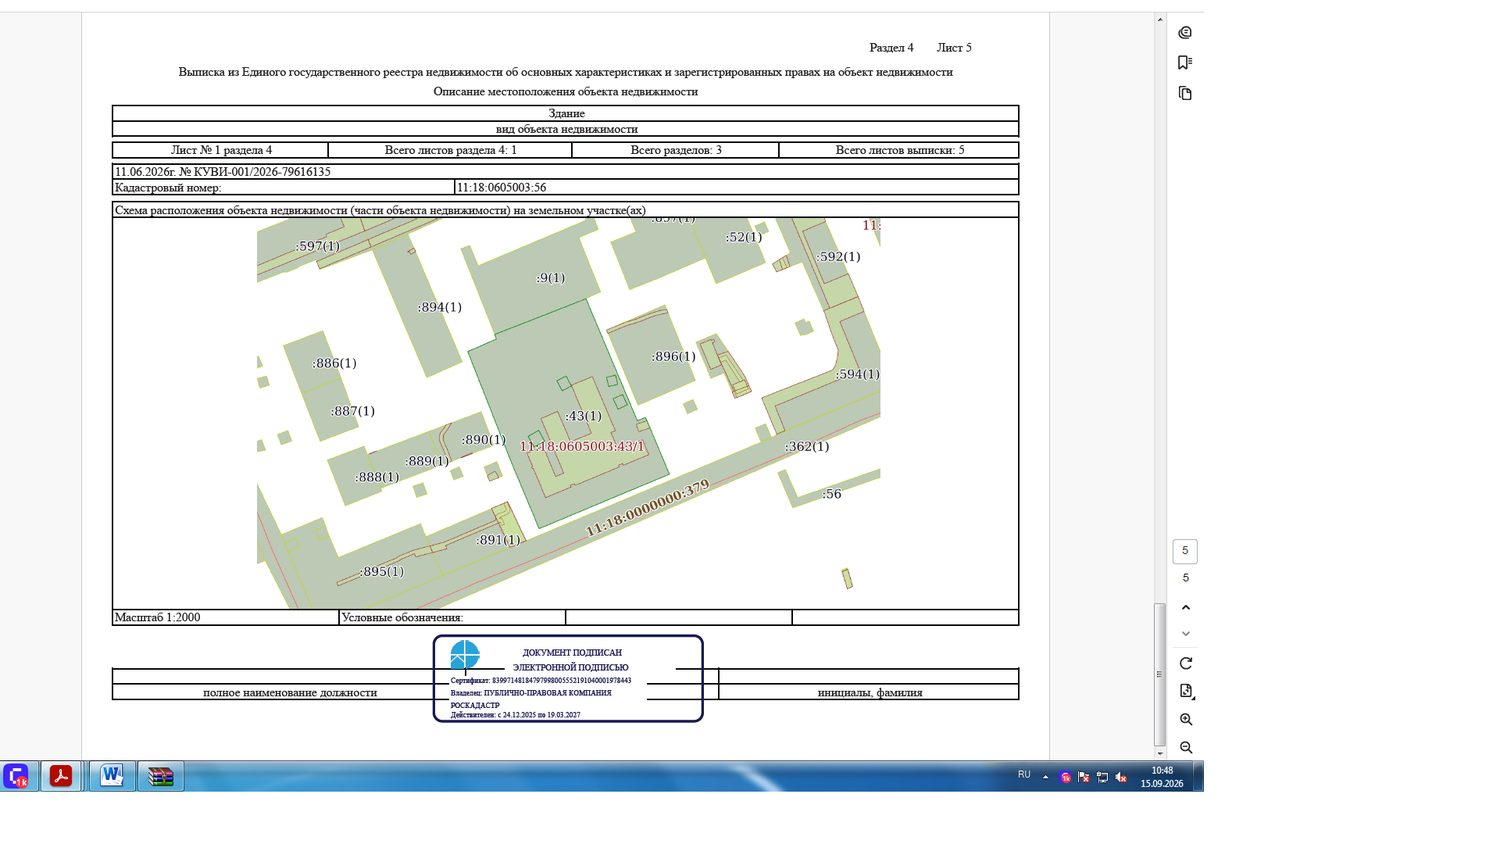Click the 'Всего листов выписки: 5' cell
Screen dimensions: 1500x844
899,150
